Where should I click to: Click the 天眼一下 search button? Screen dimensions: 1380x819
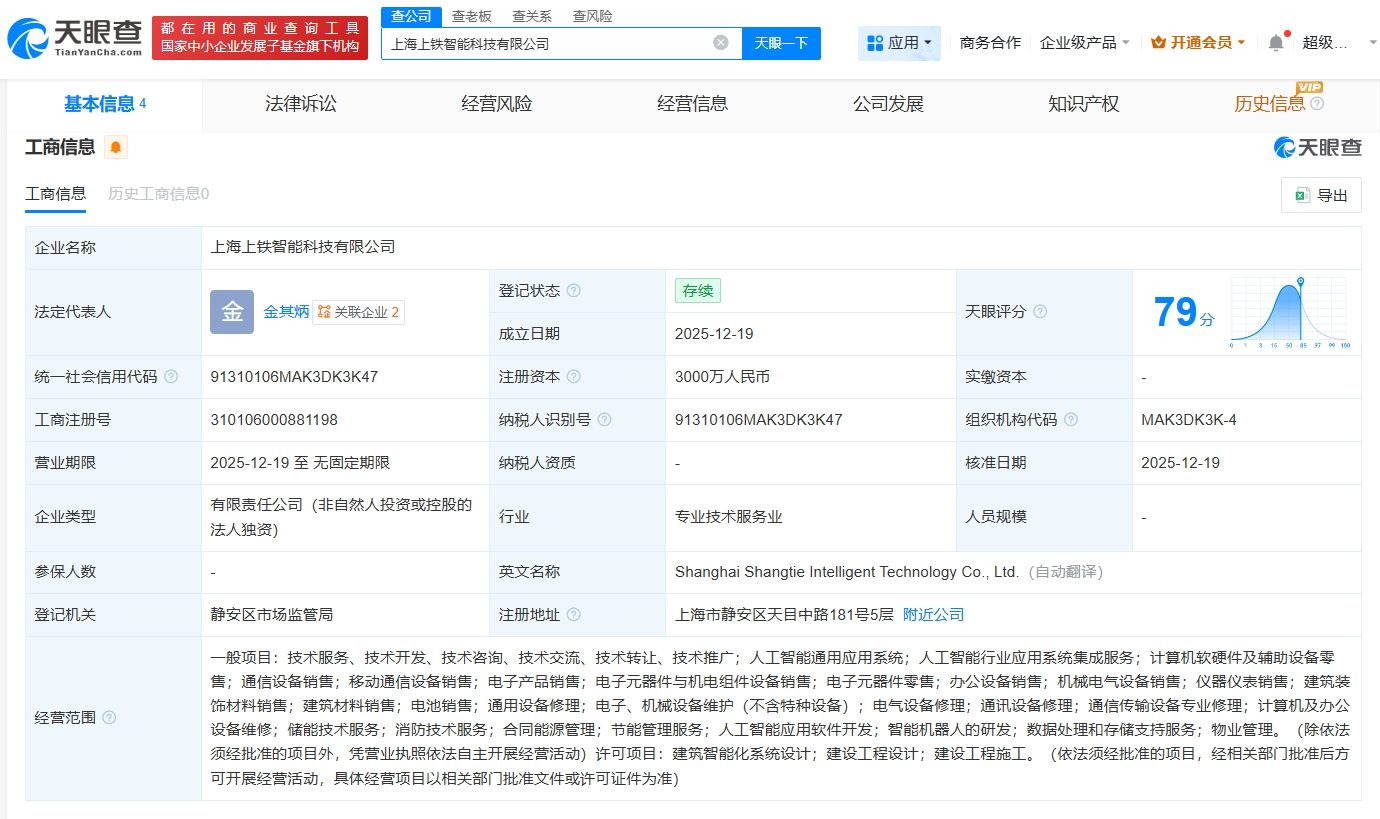pos(782,42)
